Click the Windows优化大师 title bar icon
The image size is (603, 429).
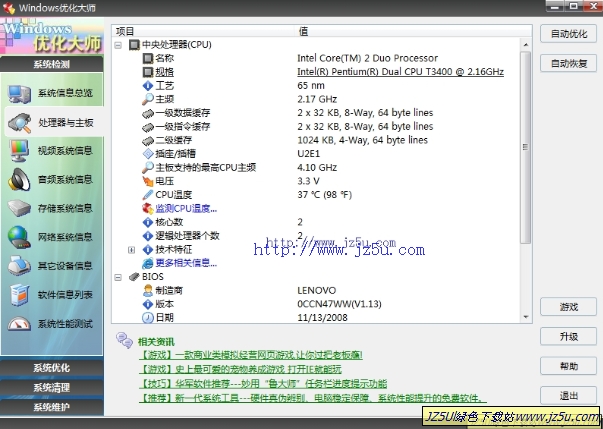tap(8, 8)
